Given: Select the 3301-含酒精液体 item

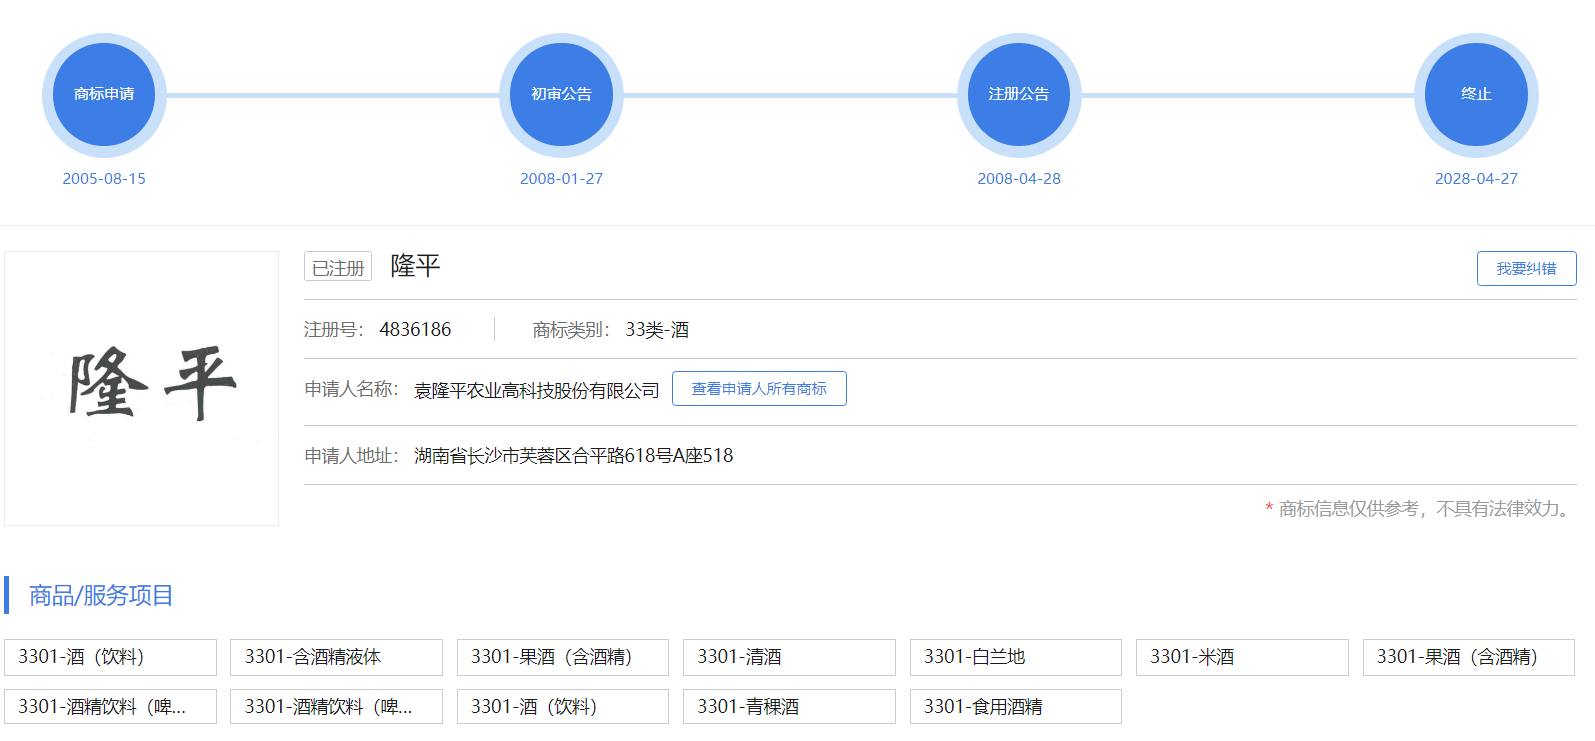Looking at the screenshot, I should click(x=336, y=657).
